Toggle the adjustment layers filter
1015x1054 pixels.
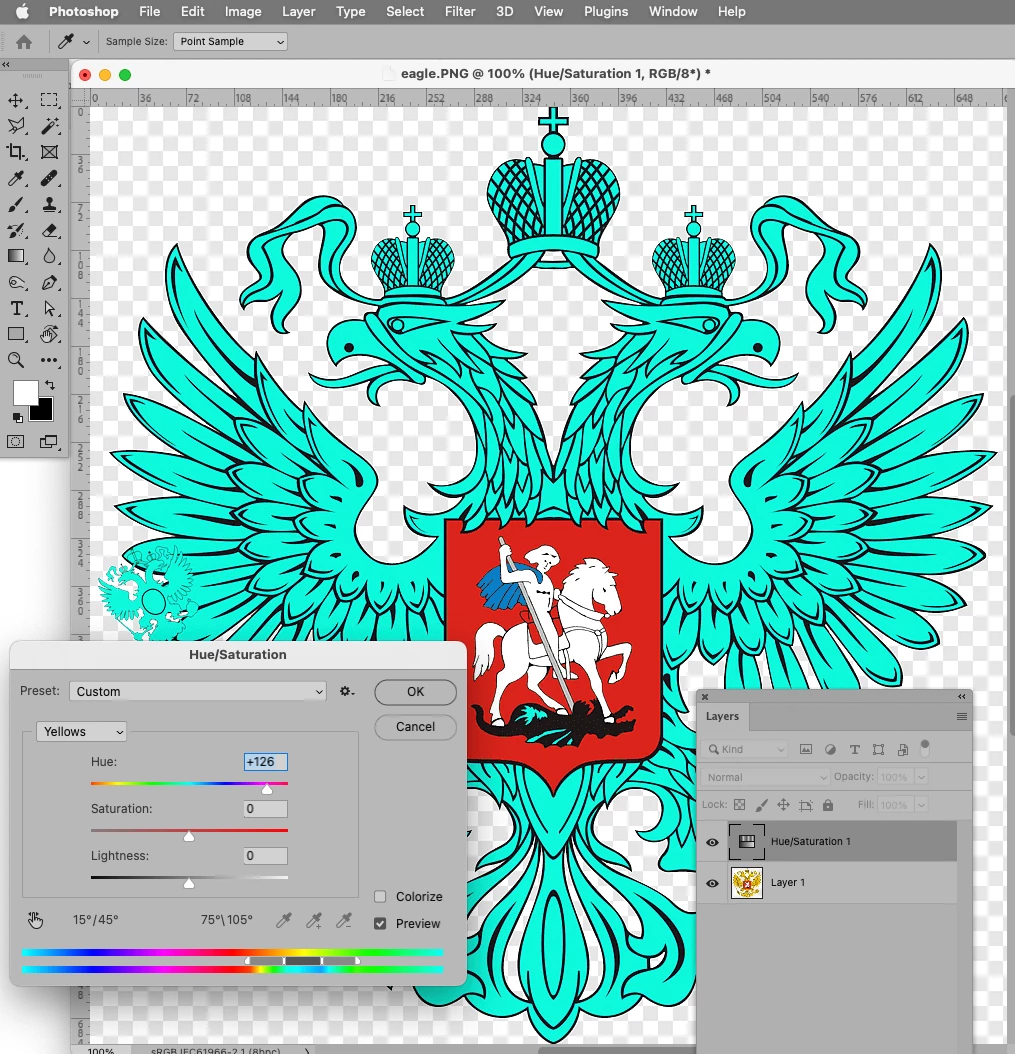click(830, 749)
